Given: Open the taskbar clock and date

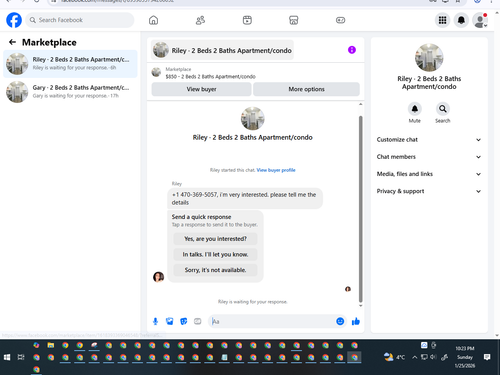Looking at the screenshot, I should tap(465, 357).
